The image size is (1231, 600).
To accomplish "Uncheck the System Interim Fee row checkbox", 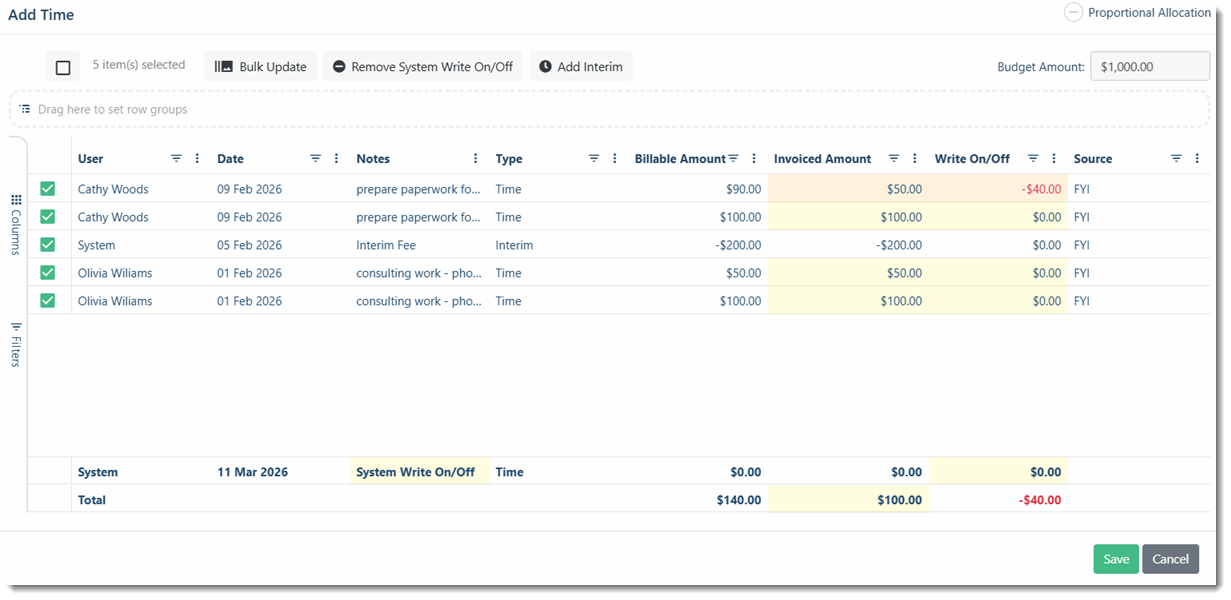I will (x=48, y=245).
